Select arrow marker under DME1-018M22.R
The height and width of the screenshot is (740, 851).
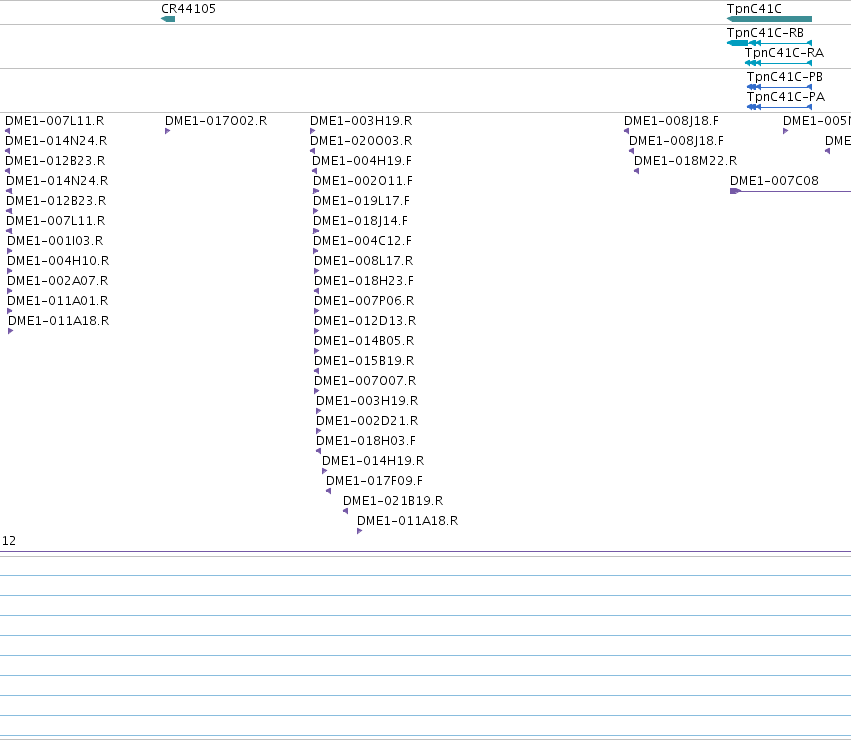(637, 171)
